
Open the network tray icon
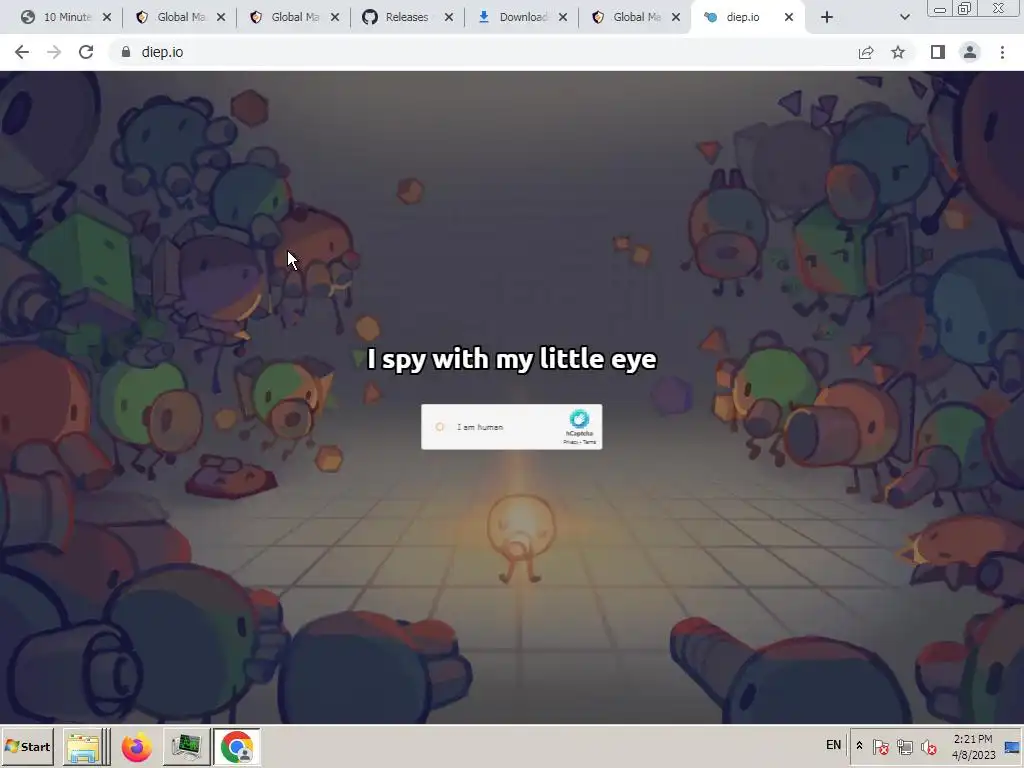coord(904,746)
